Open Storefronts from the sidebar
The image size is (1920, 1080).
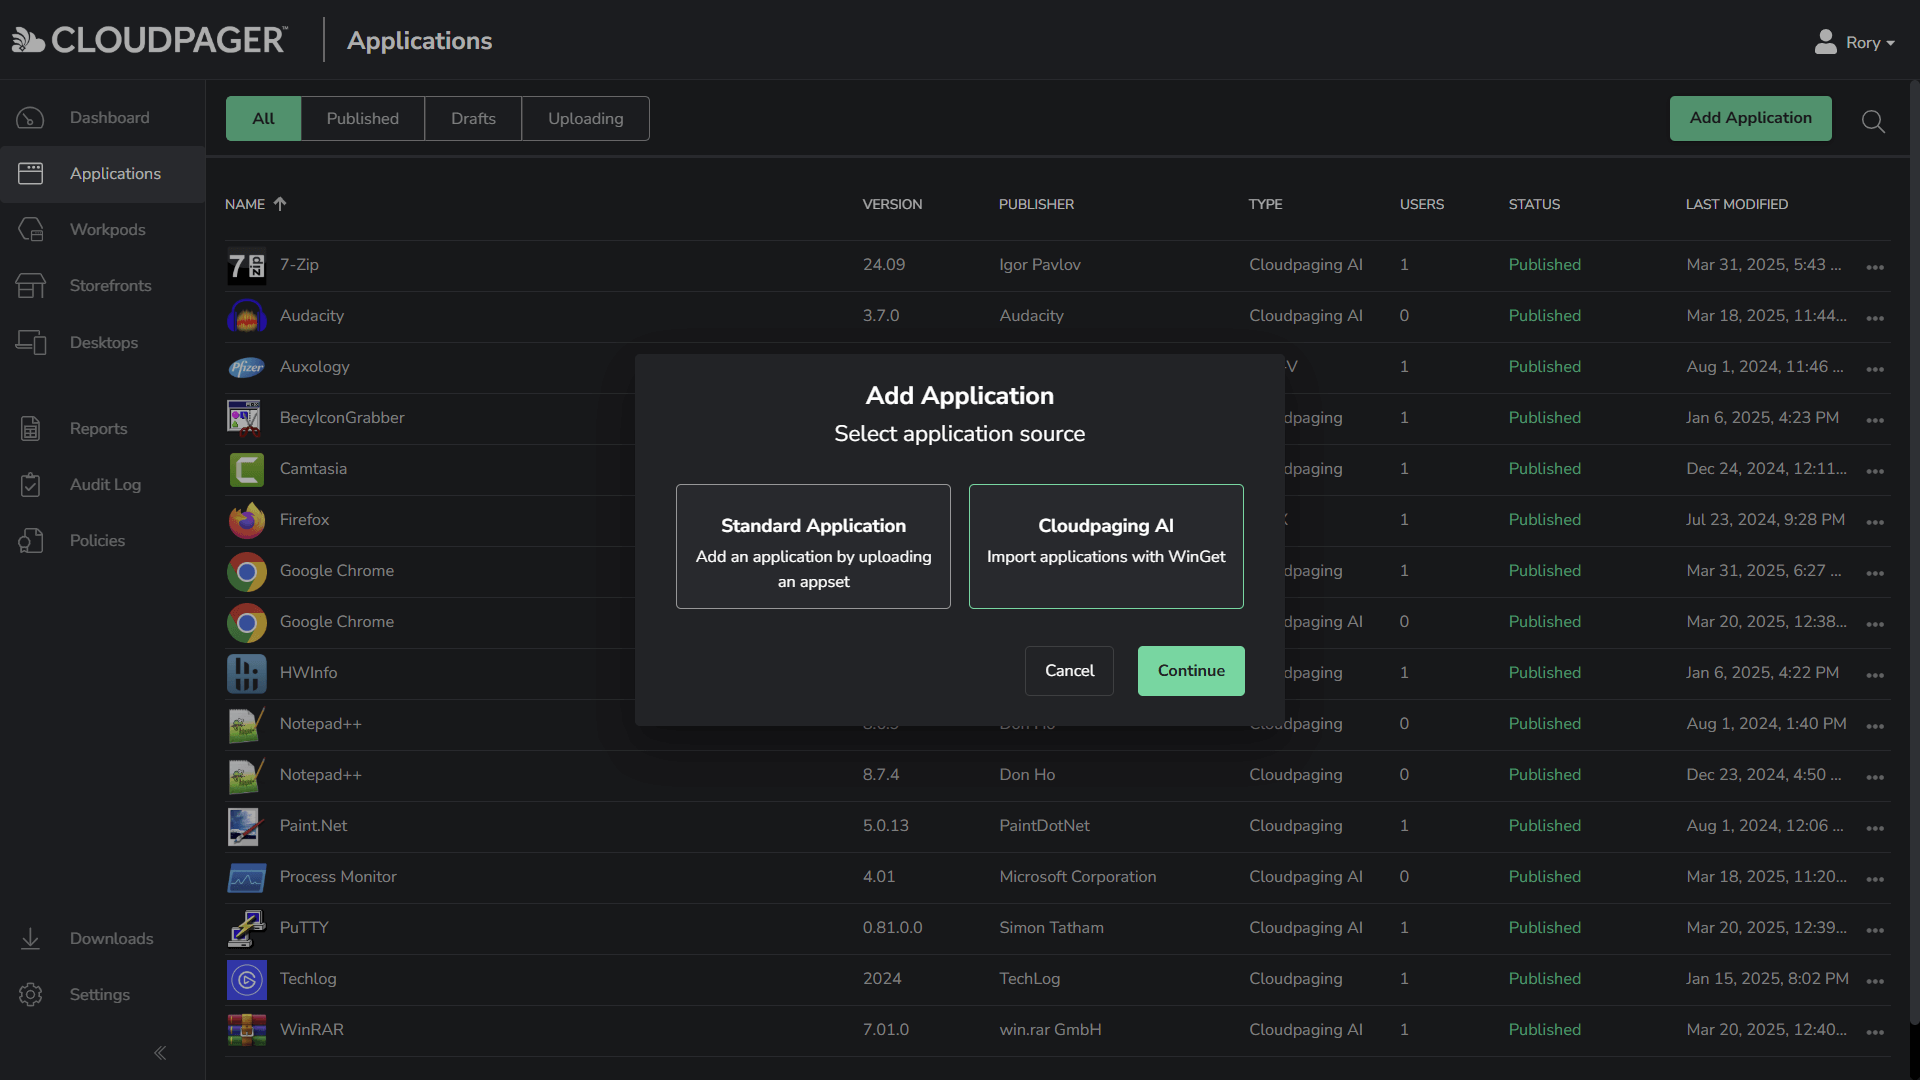click(112, 285)
